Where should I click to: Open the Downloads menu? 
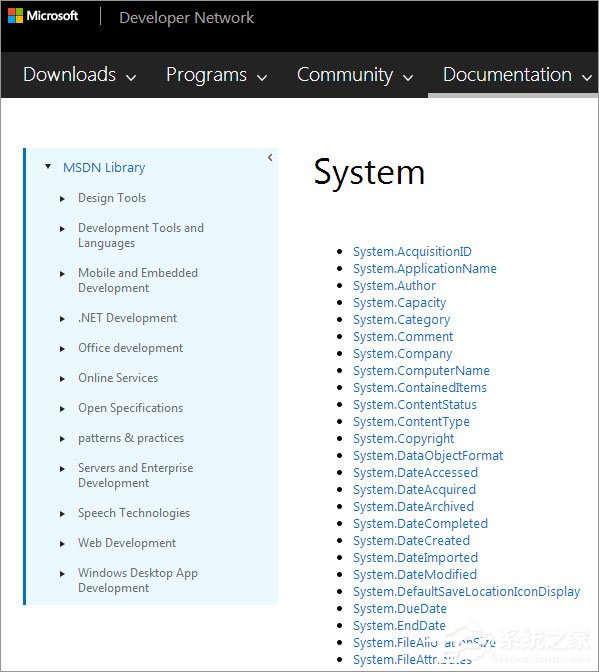[x=80, y=75]
